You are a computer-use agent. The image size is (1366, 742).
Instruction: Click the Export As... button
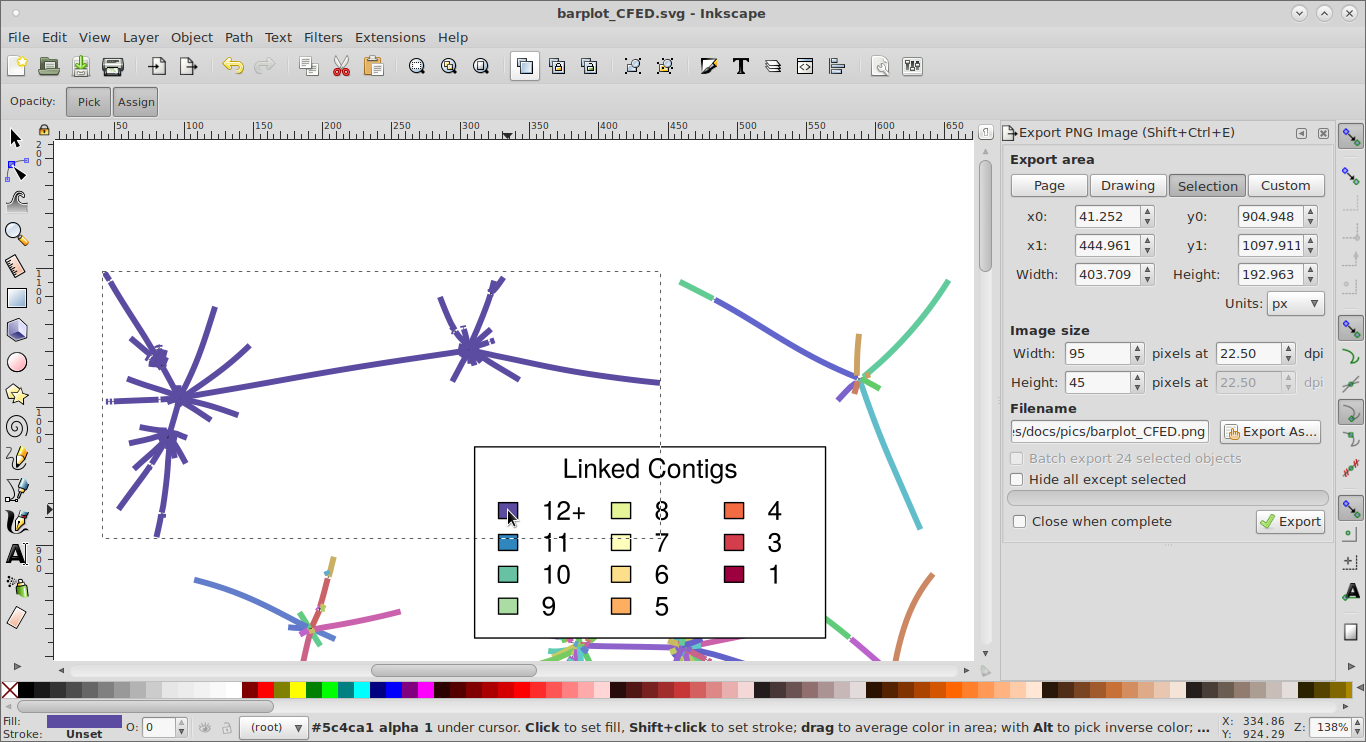tap(1270, 432)
